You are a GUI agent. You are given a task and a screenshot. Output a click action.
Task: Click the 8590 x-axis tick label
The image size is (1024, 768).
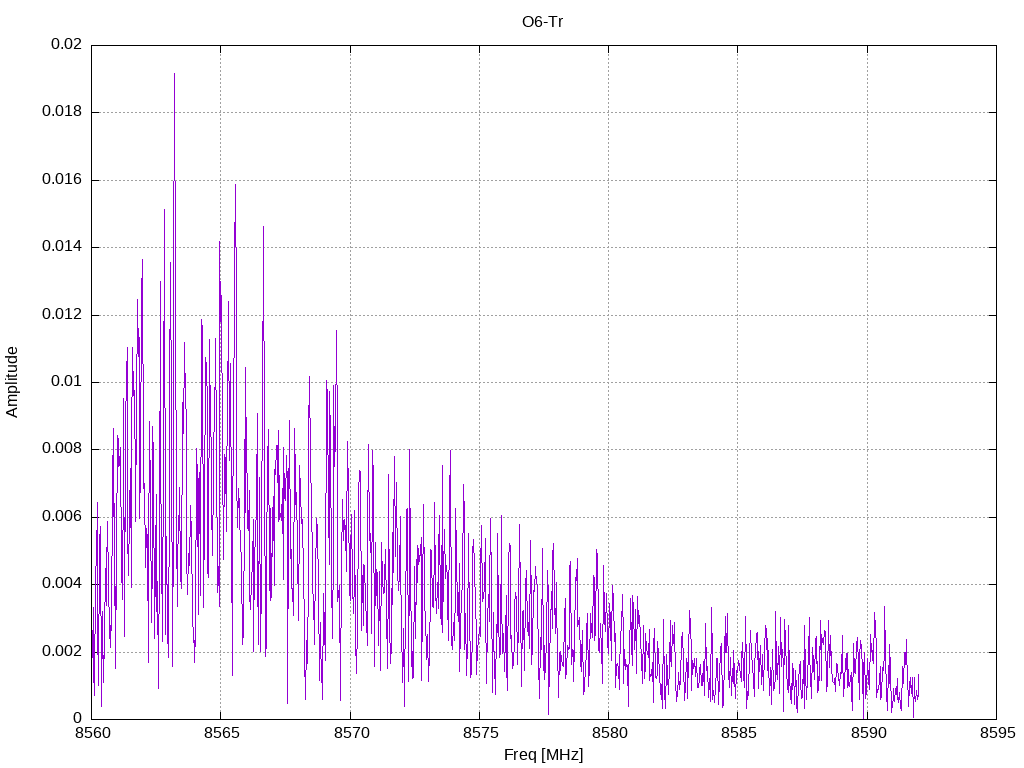[x=868, y=733]
